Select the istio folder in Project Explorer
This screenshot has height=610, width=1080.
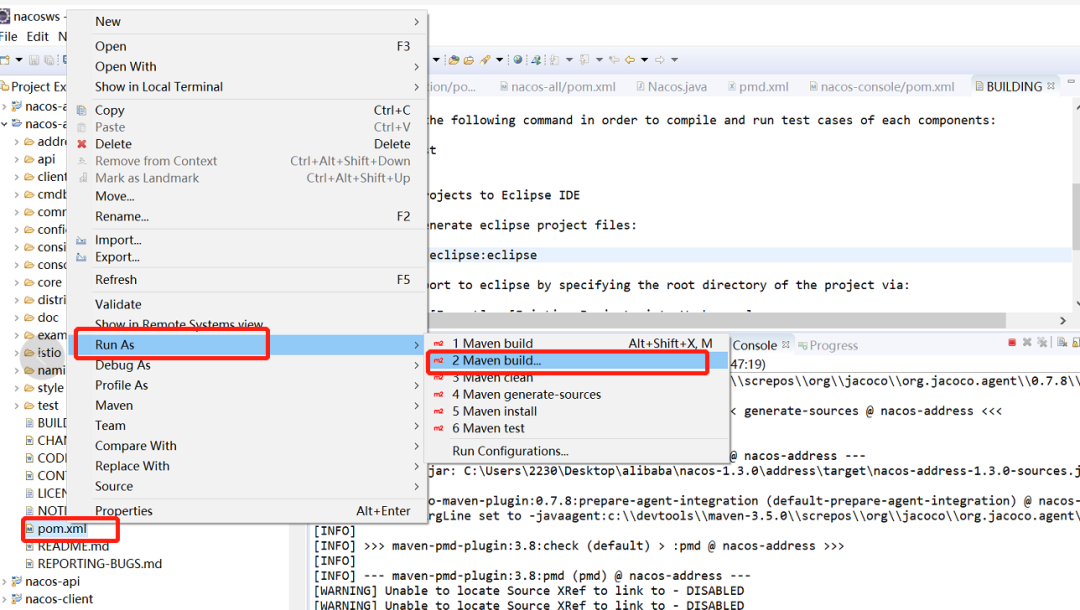pos(48,353)
